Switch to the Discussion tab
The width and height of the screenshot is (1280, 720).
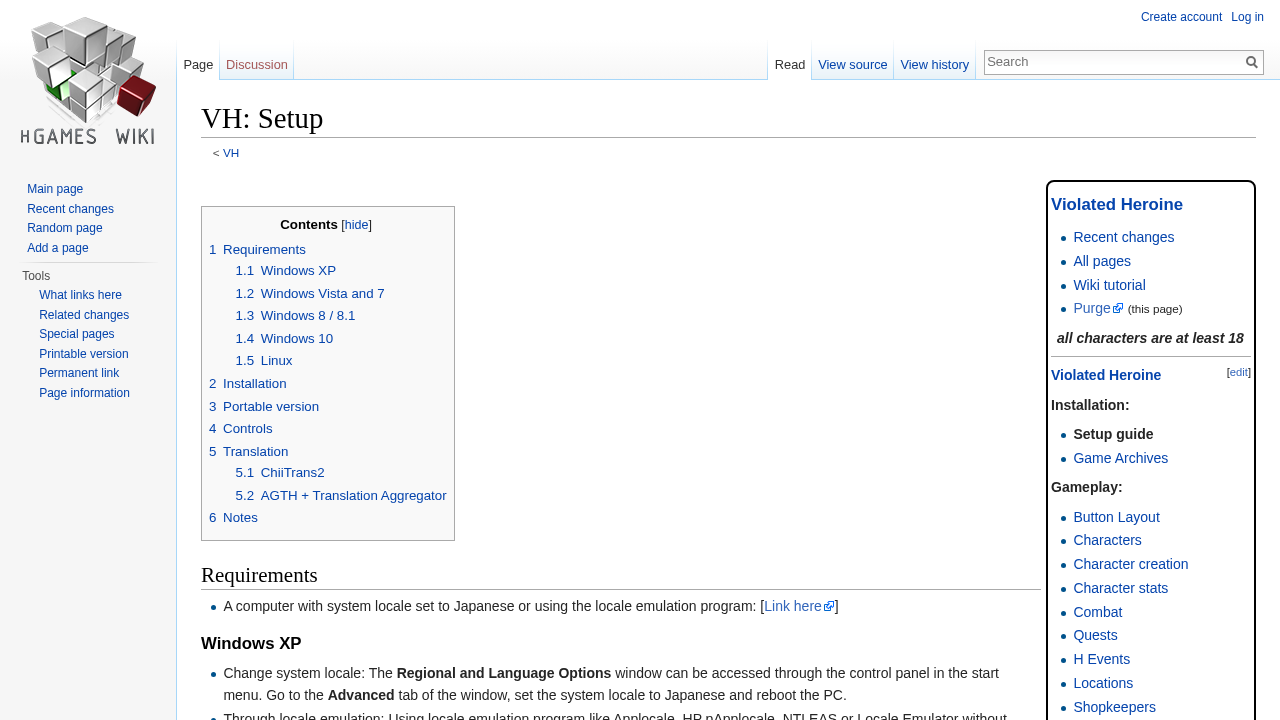pos(257,64)
